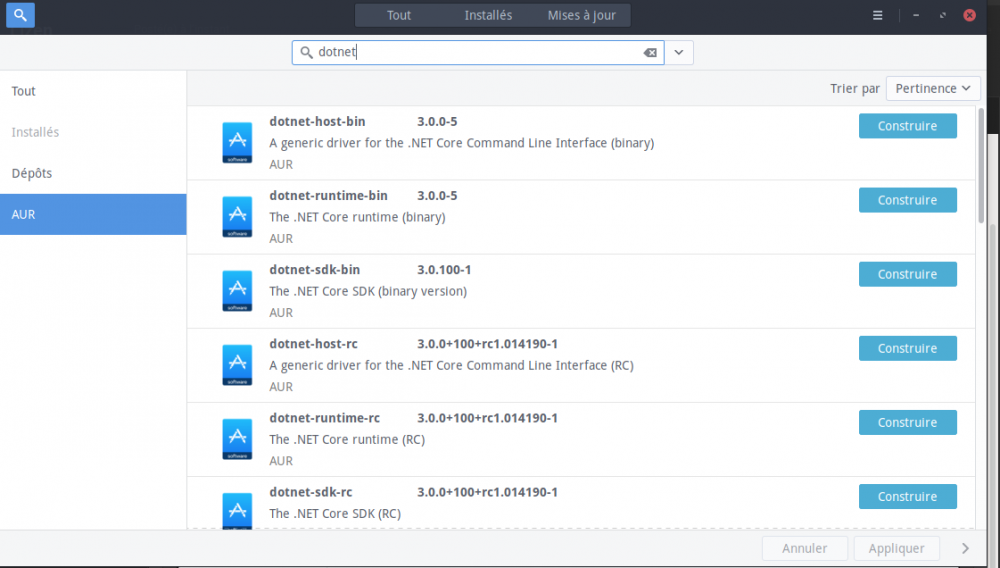Viewport: 1000px width, 568px height.
Task: Click 'The .NET Core SDK (binary version)' description
Action: pyautogui.click(x=368, y=291)
